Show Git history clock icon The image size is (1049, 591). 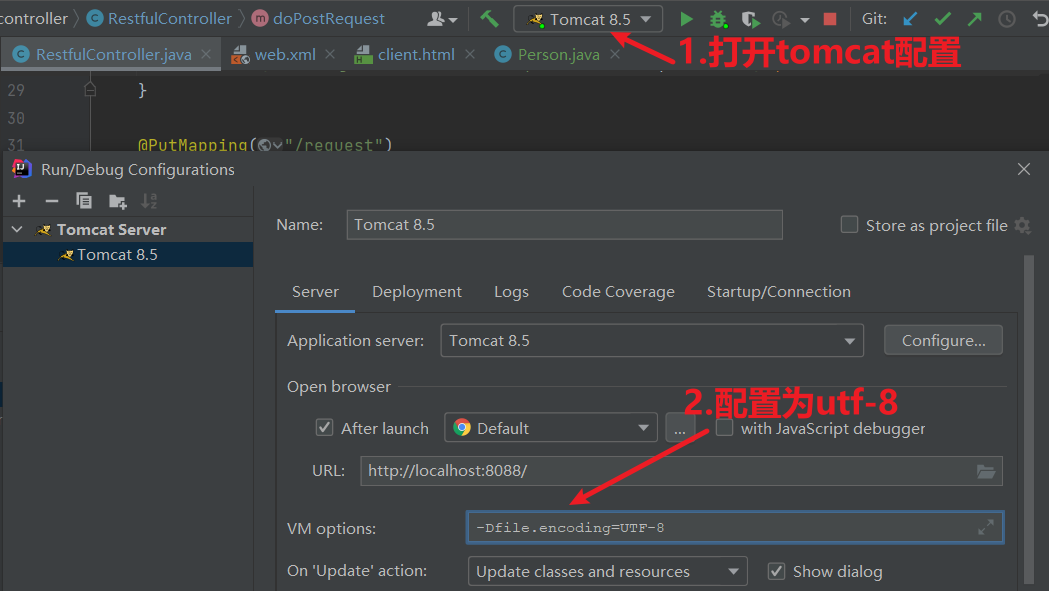coord(1006,19)
